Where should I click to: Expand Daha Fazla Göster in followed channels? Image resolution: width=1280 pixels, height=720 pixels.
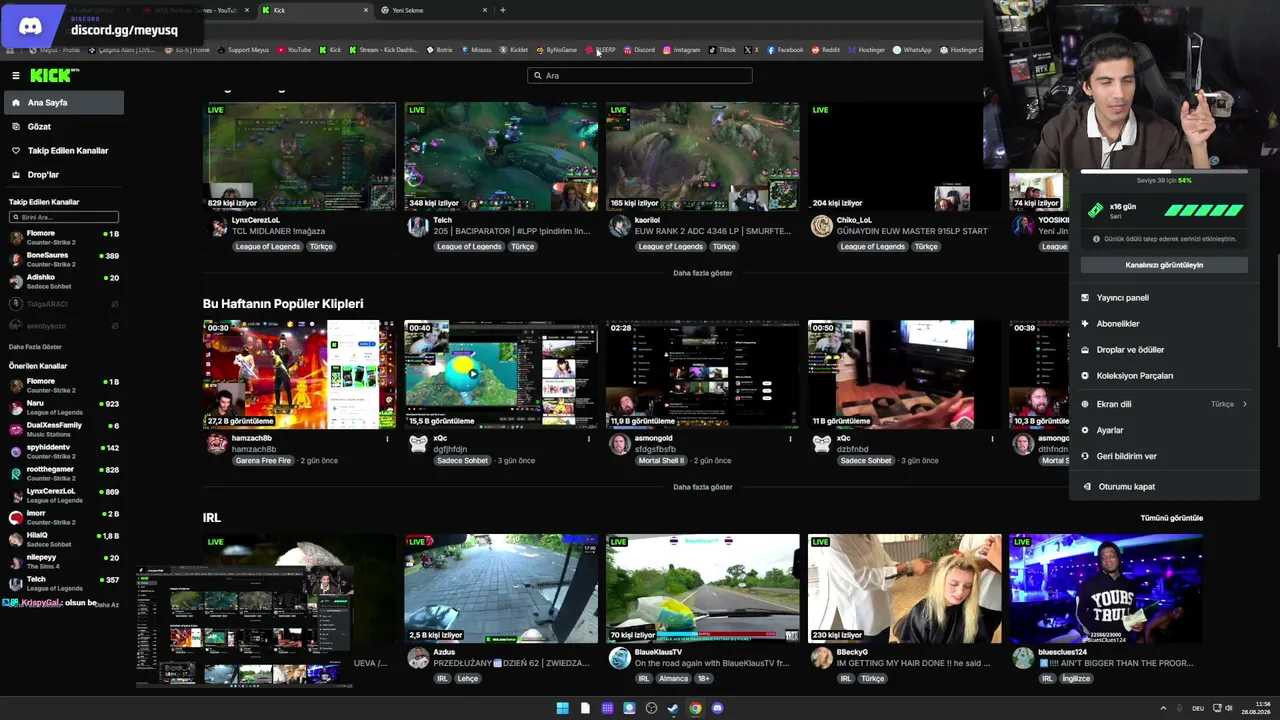click(36, 347)
